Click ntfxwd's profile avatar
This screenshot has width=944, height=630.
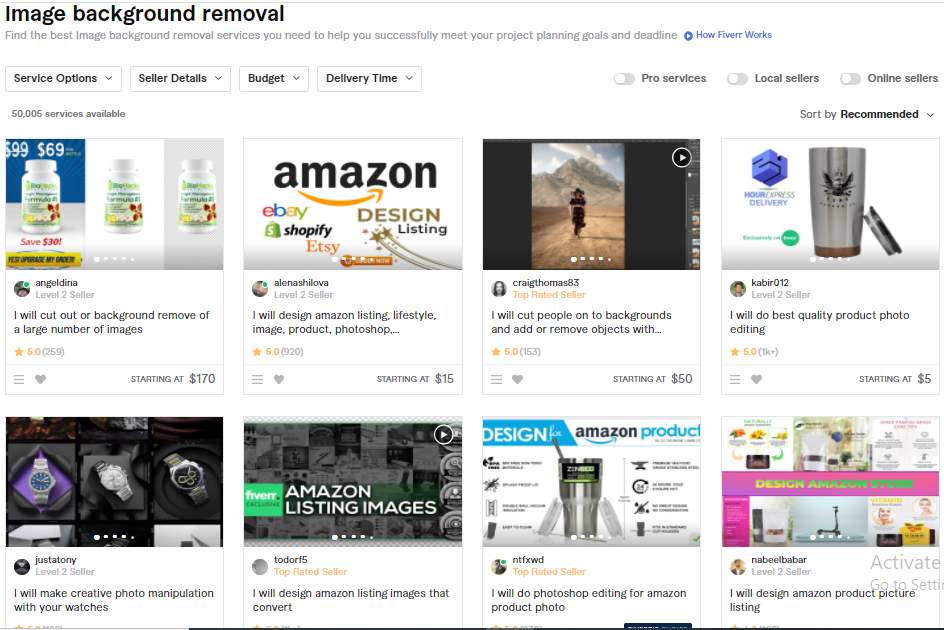point(499,566)
